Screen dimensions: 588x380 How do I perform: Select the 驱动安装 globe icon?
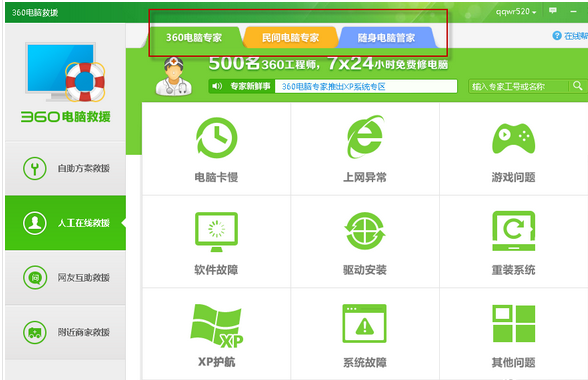coord(365,231)
